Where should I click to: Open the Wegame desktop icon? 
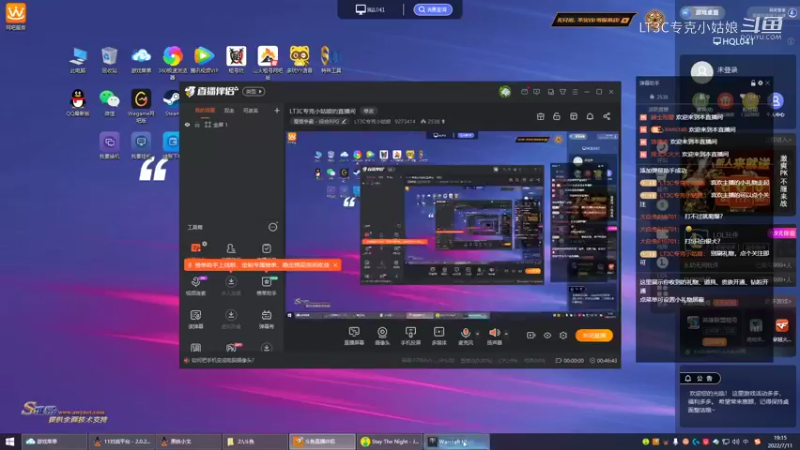[x=141, y=106]
